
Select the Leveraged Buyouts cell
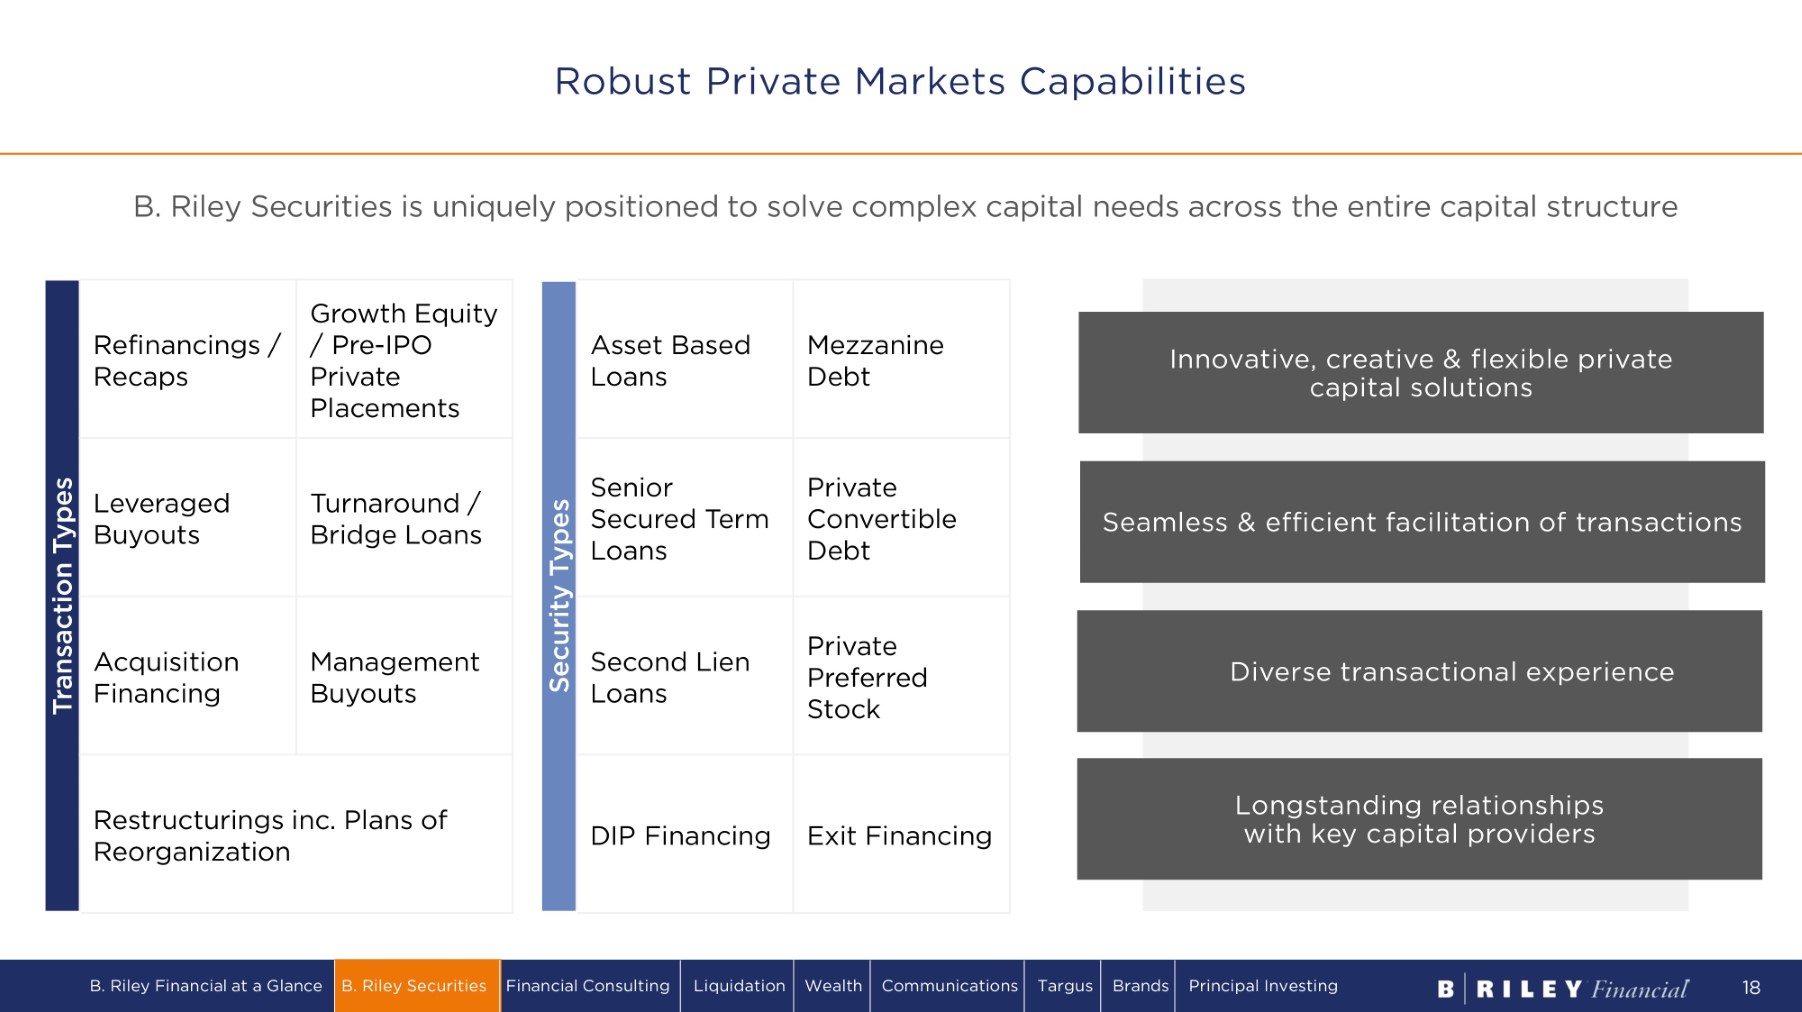187,518
